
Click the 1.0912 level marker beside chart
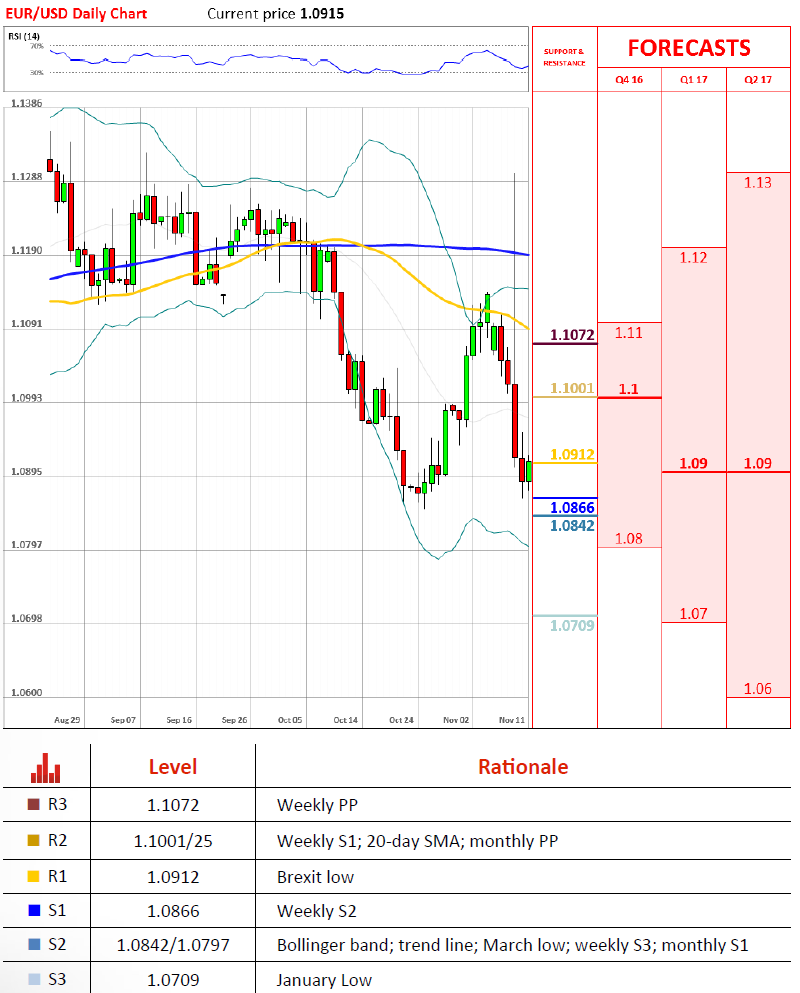[x=573, y=454]
